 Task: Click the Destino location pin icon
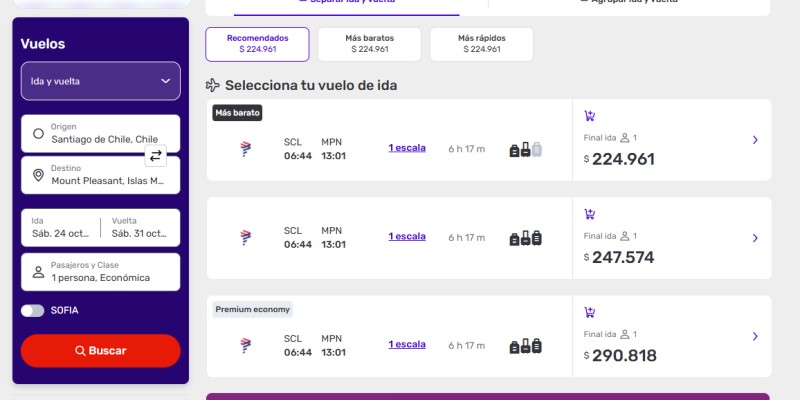38,175
